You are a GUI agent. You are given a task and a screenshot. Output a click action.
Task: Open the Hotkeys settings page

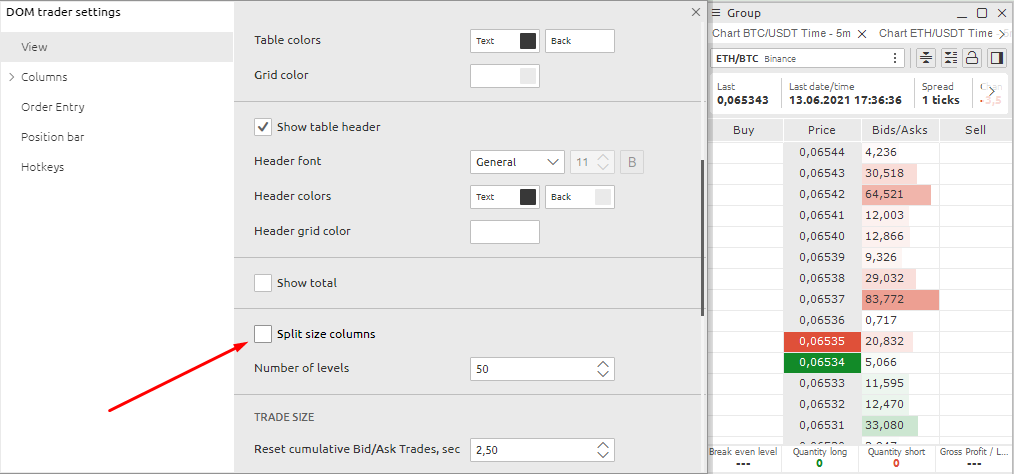(42, 167)
